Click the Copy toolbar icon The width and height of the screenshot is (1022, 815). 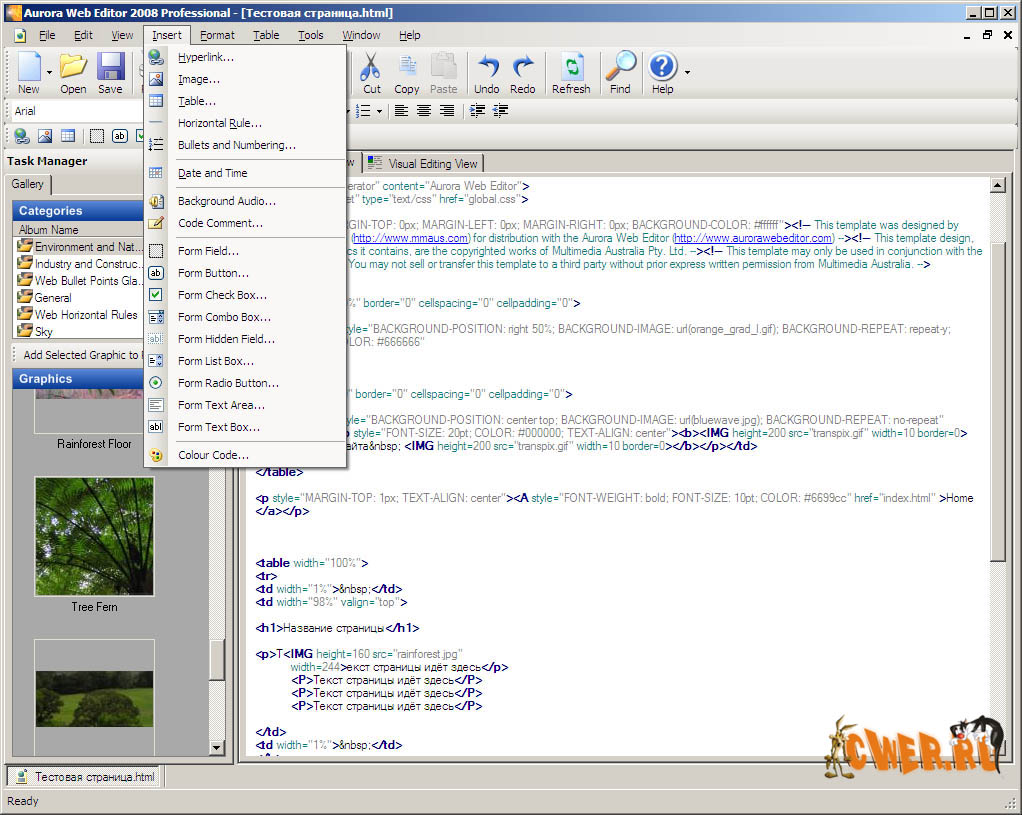(407, 73)
